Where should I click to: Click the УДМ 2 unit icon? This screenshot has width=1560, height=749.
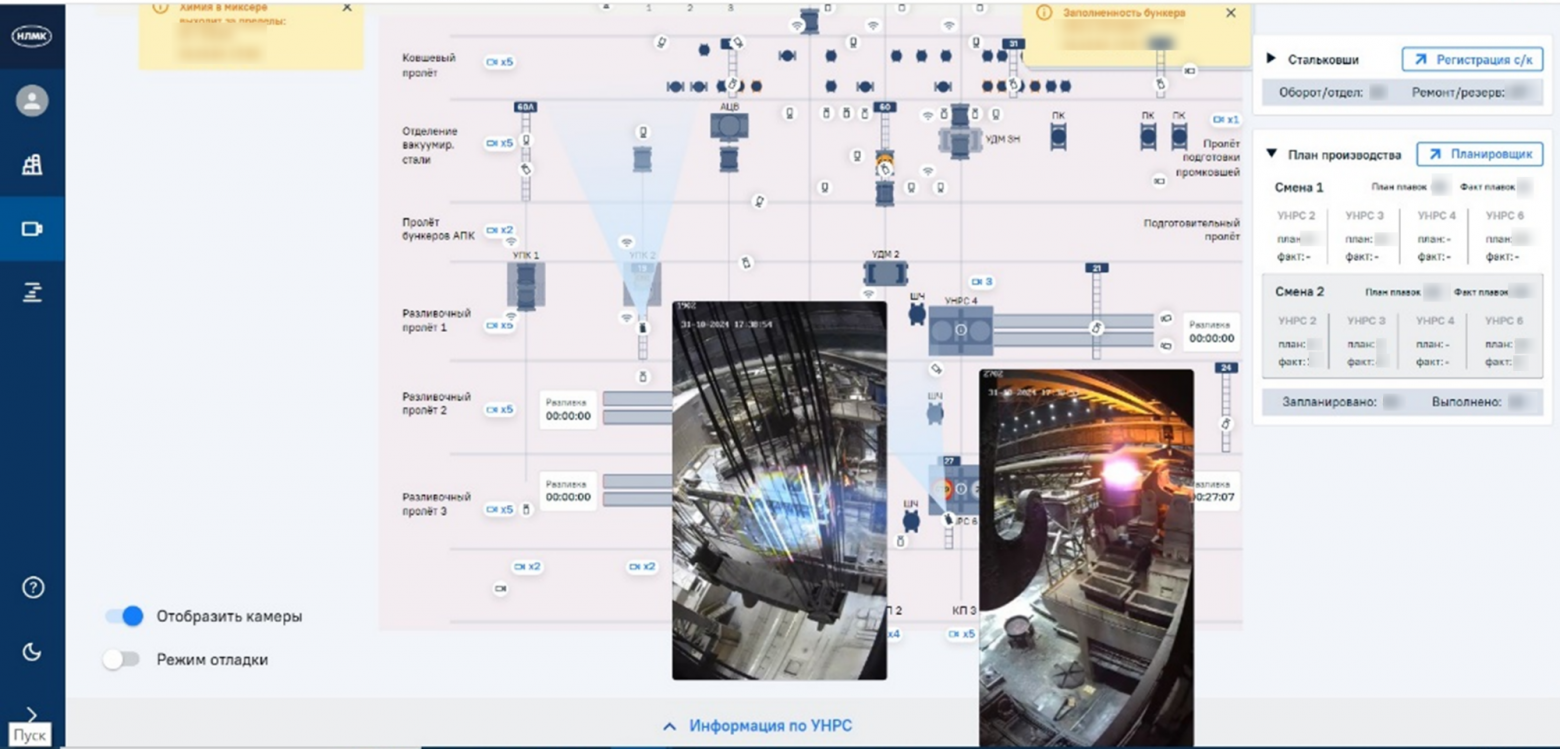pyautogui.click(x=885, y=273)
